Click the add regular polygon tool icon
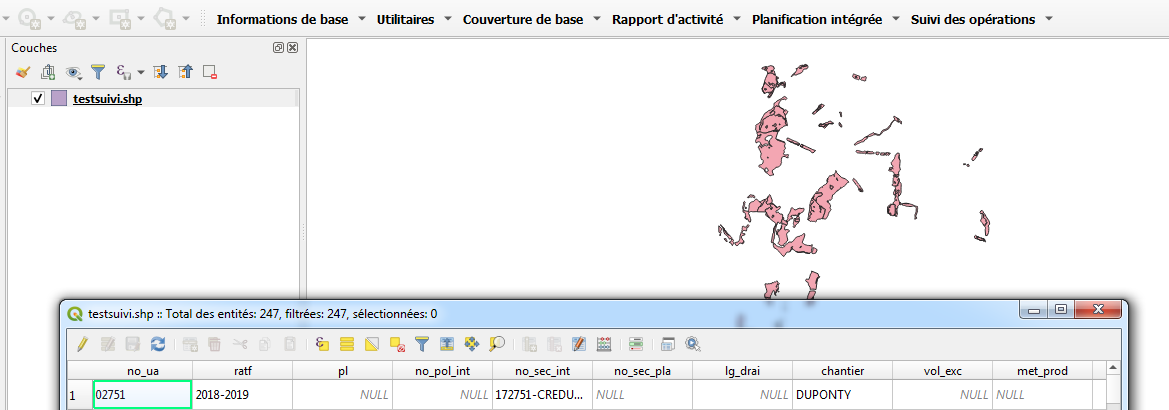This screenshot has height=410, width=1169. tap(165, 17)
